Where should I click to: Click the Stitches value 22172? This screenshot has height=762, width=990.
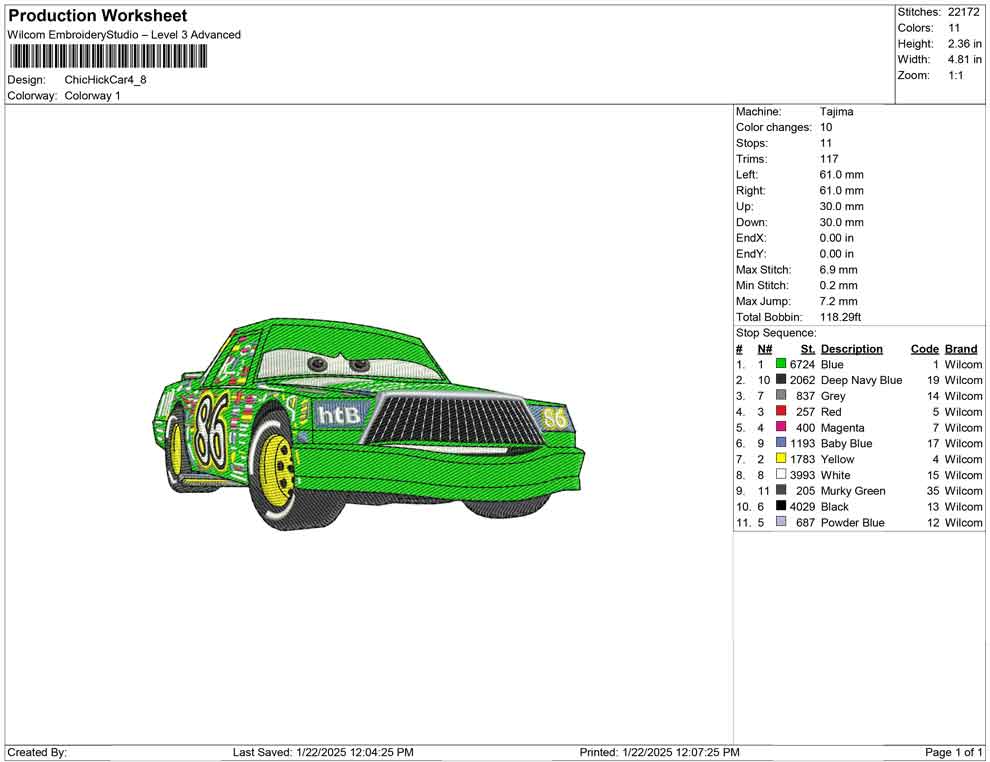pos(963,12)
